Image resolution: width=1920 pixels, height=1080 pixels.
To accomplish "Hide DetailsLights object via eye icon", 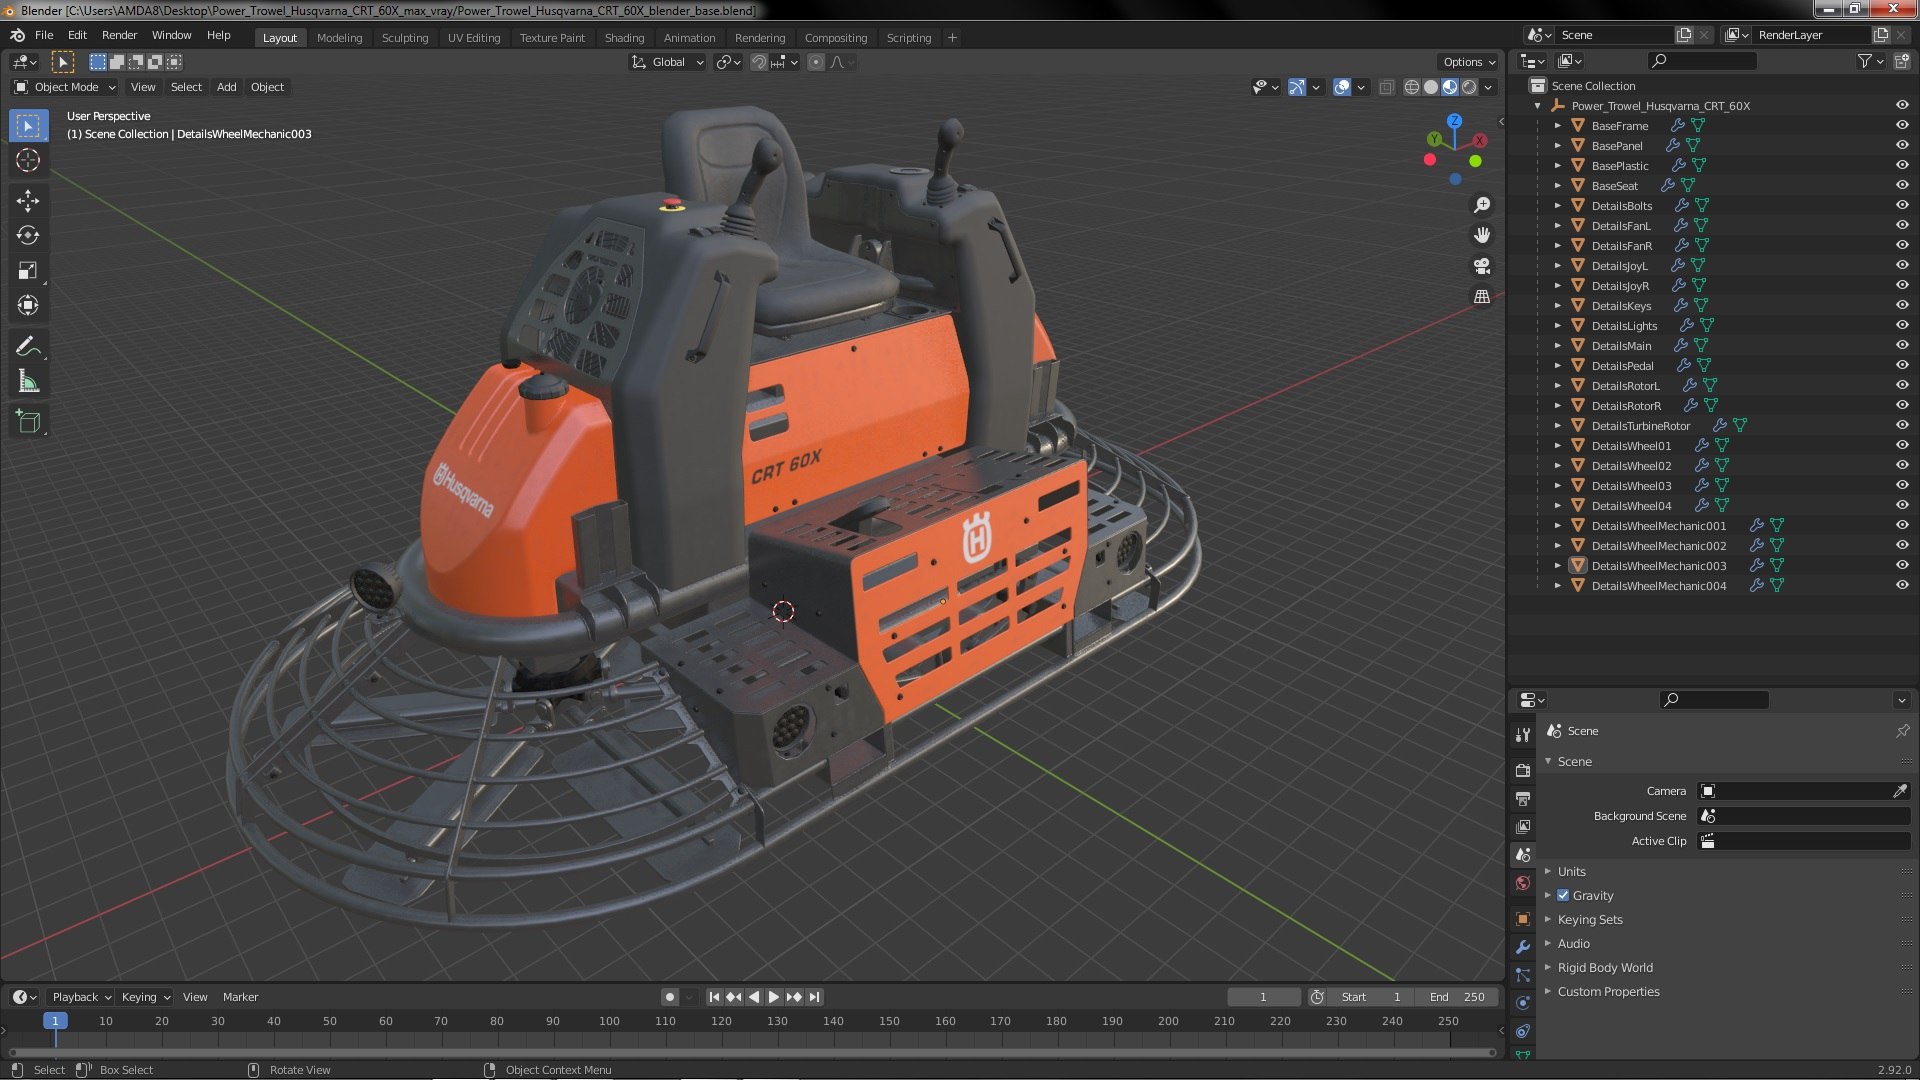I will (x=1902, y=325).
